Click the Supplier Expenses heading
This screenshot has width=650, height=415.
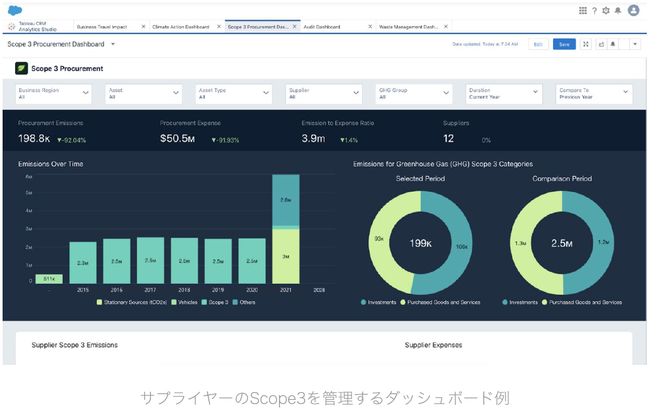[433, 345]
